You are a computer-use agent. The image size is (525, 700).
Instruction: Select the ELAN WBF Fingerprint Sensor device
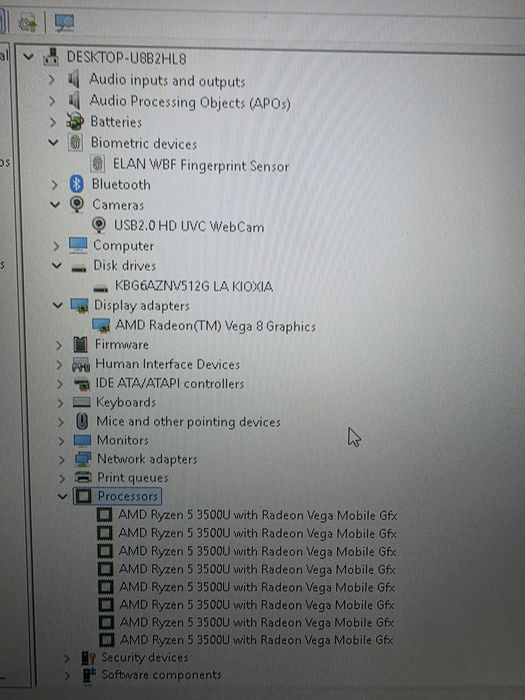201,165
